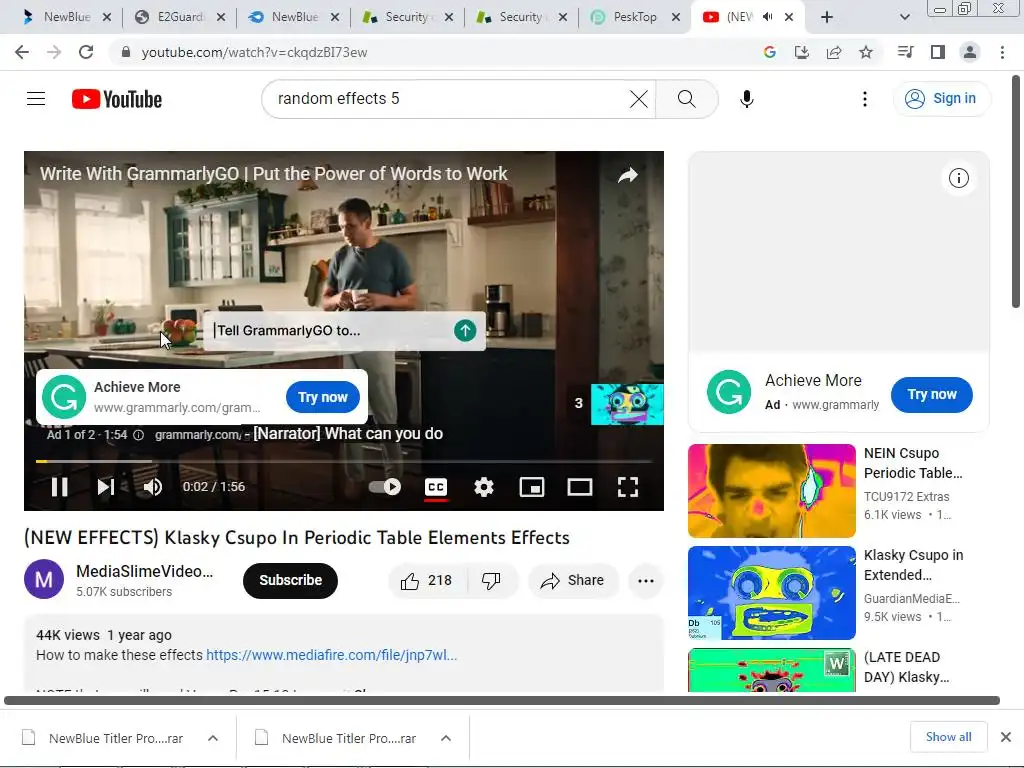The height and width of the screenshot is (768, 1024).
Task: Click the ad info icon beside Ad 1 of 2
Action: [138, 435]
